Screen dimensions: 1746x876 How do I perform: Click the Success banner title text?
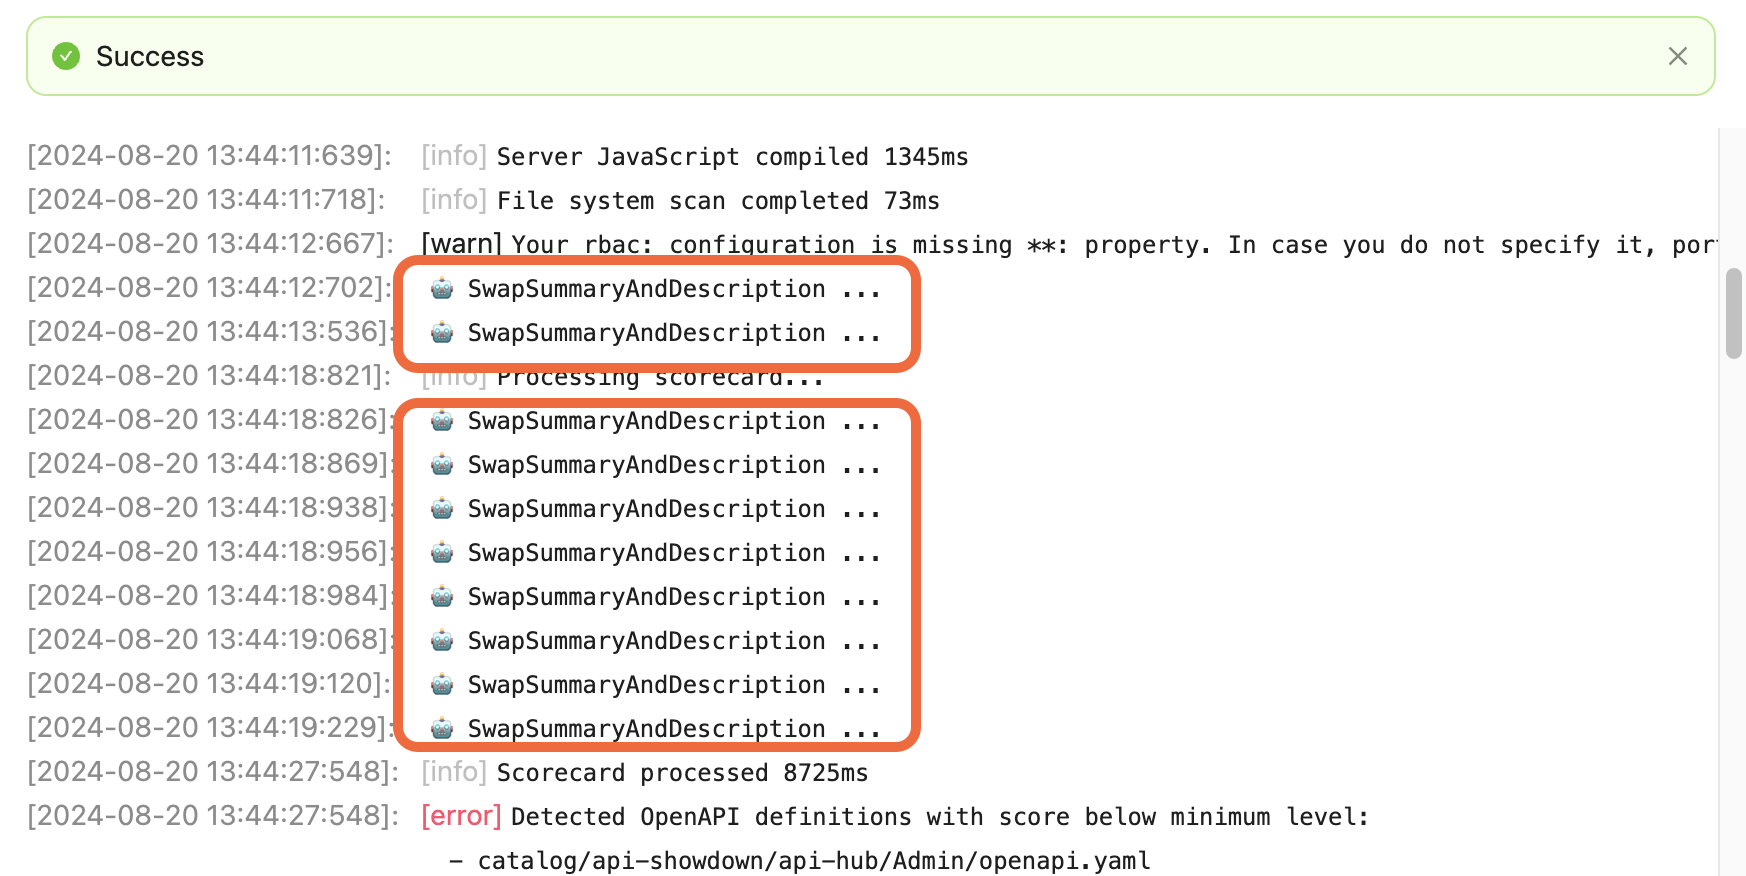point(150,56)
